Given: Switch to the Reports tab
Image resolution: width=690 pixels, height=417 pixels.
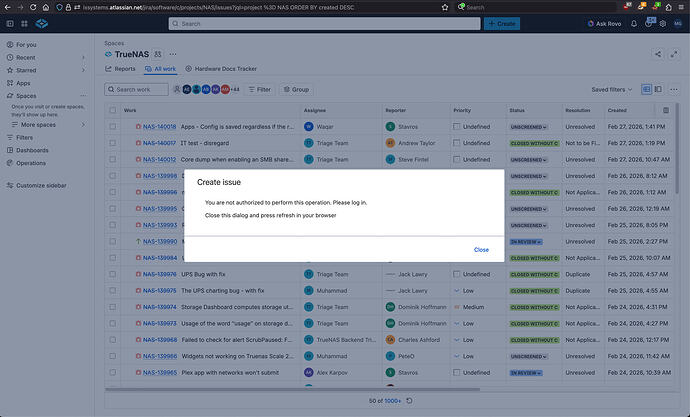Looking at the screenshot, I should 120,69.
